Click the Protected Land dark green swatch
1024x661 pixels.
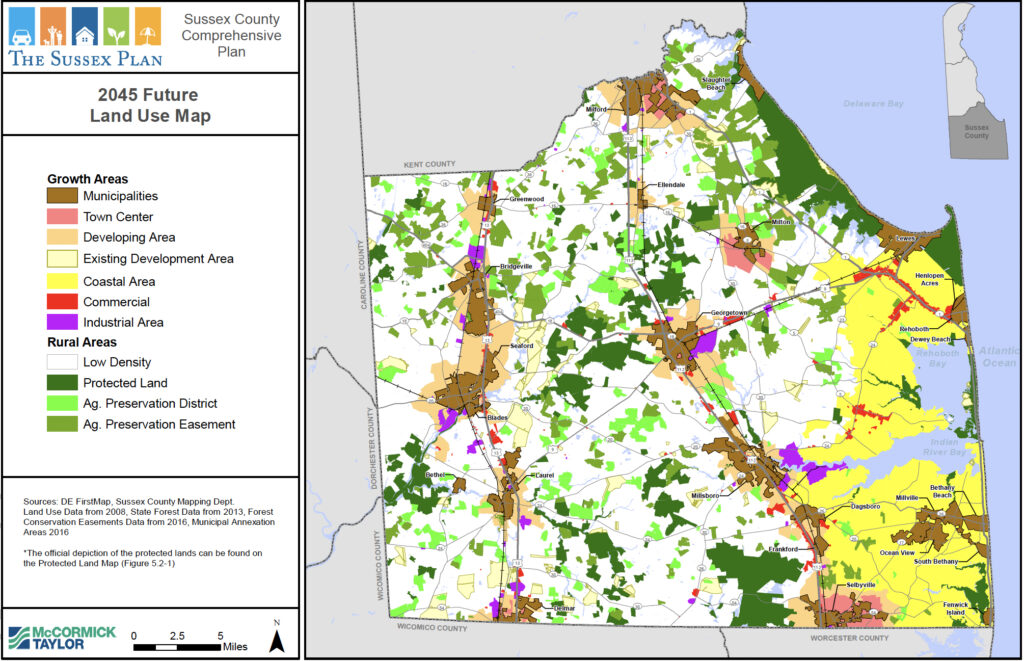pyautogui.click(x=62, y=383)
